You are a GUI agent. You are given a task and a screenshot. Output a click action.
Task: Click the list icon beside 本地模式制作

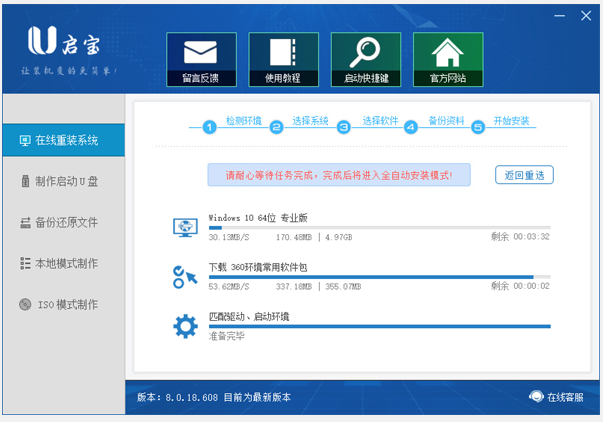25,264
